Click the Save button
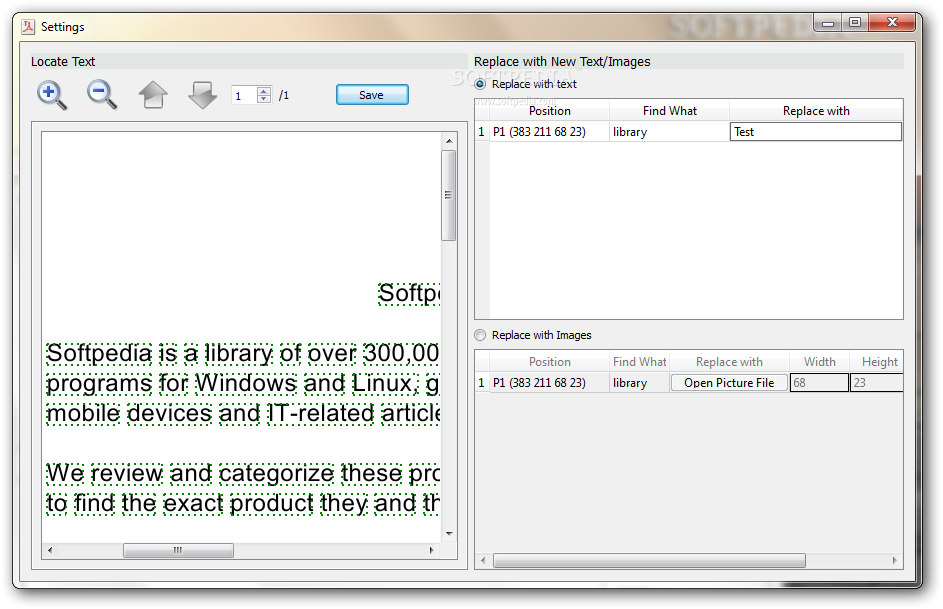 372,94
